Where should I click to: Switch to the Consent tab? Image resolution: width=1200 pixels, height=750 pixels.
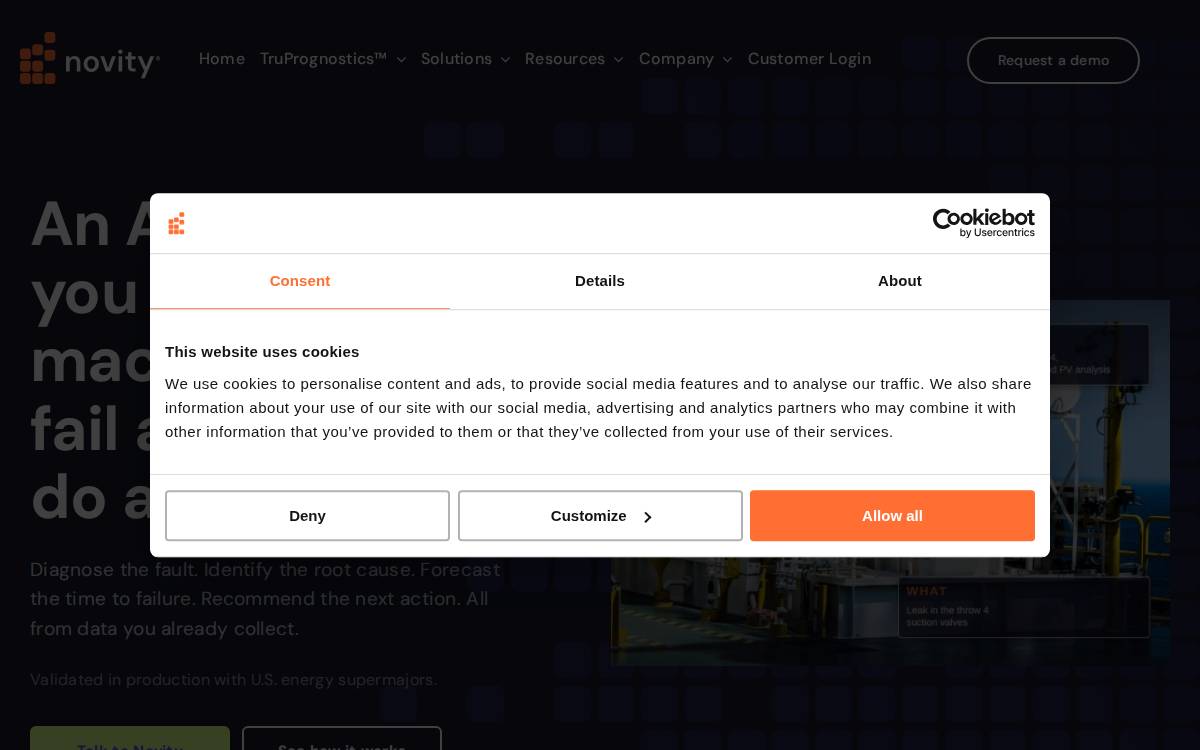coord(300,281)
